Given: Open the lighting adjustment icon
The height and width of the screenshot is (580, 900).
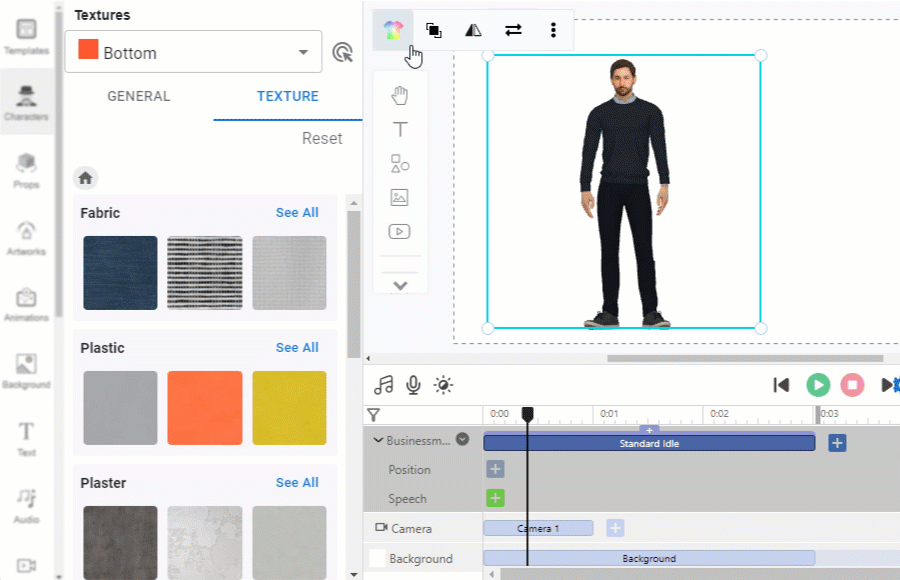Looking at the screenshot, I should pyautogui.click(x=443, y=385).
